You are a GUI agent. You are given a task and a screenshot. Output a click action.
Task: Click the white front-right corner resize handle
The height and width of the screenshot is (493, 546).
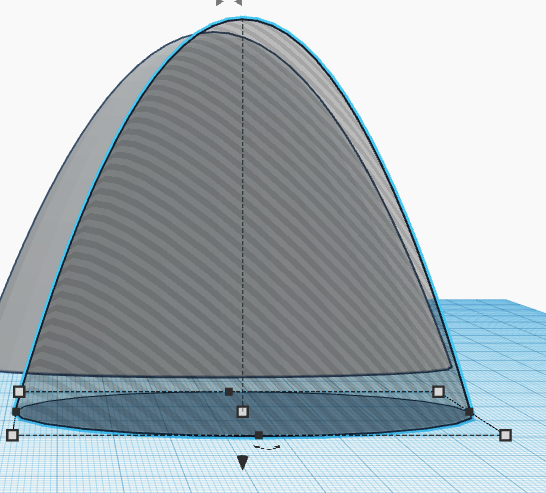pyautogui.click(x=506, y=435)
